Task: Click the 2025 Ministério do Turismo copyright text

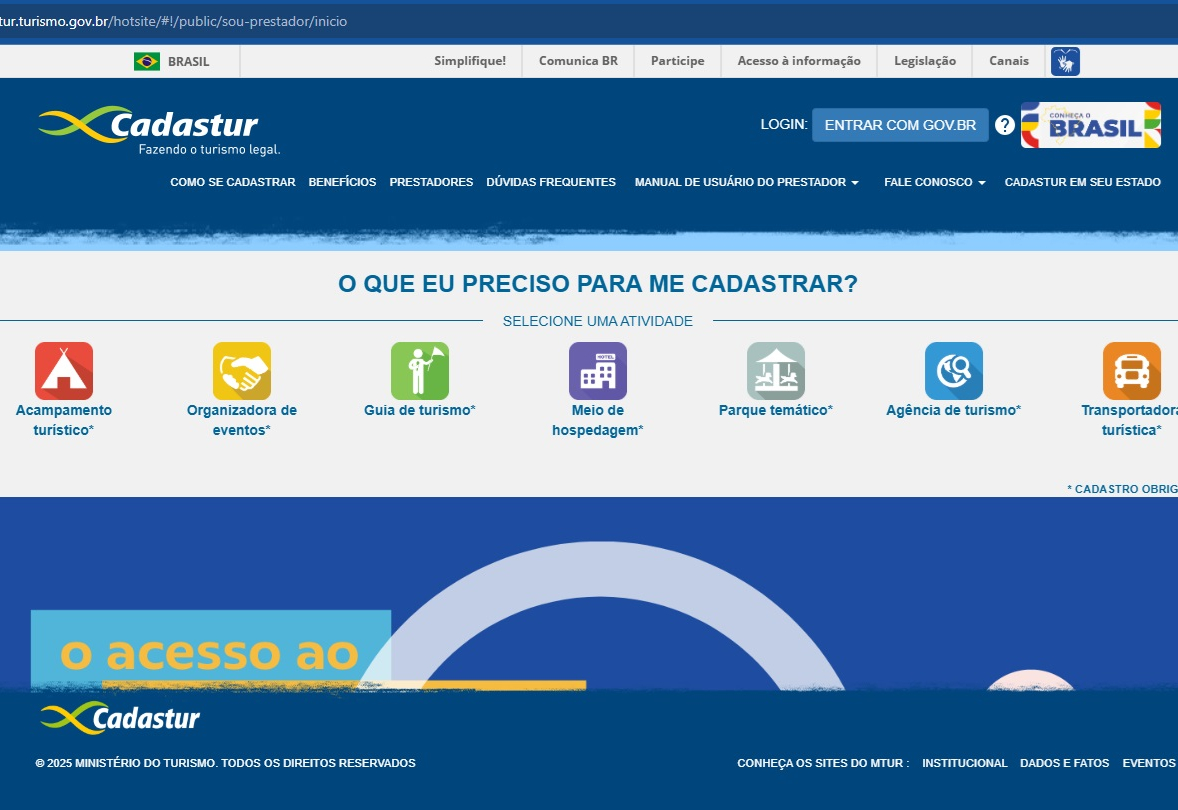Action: [x=225, y=763]
